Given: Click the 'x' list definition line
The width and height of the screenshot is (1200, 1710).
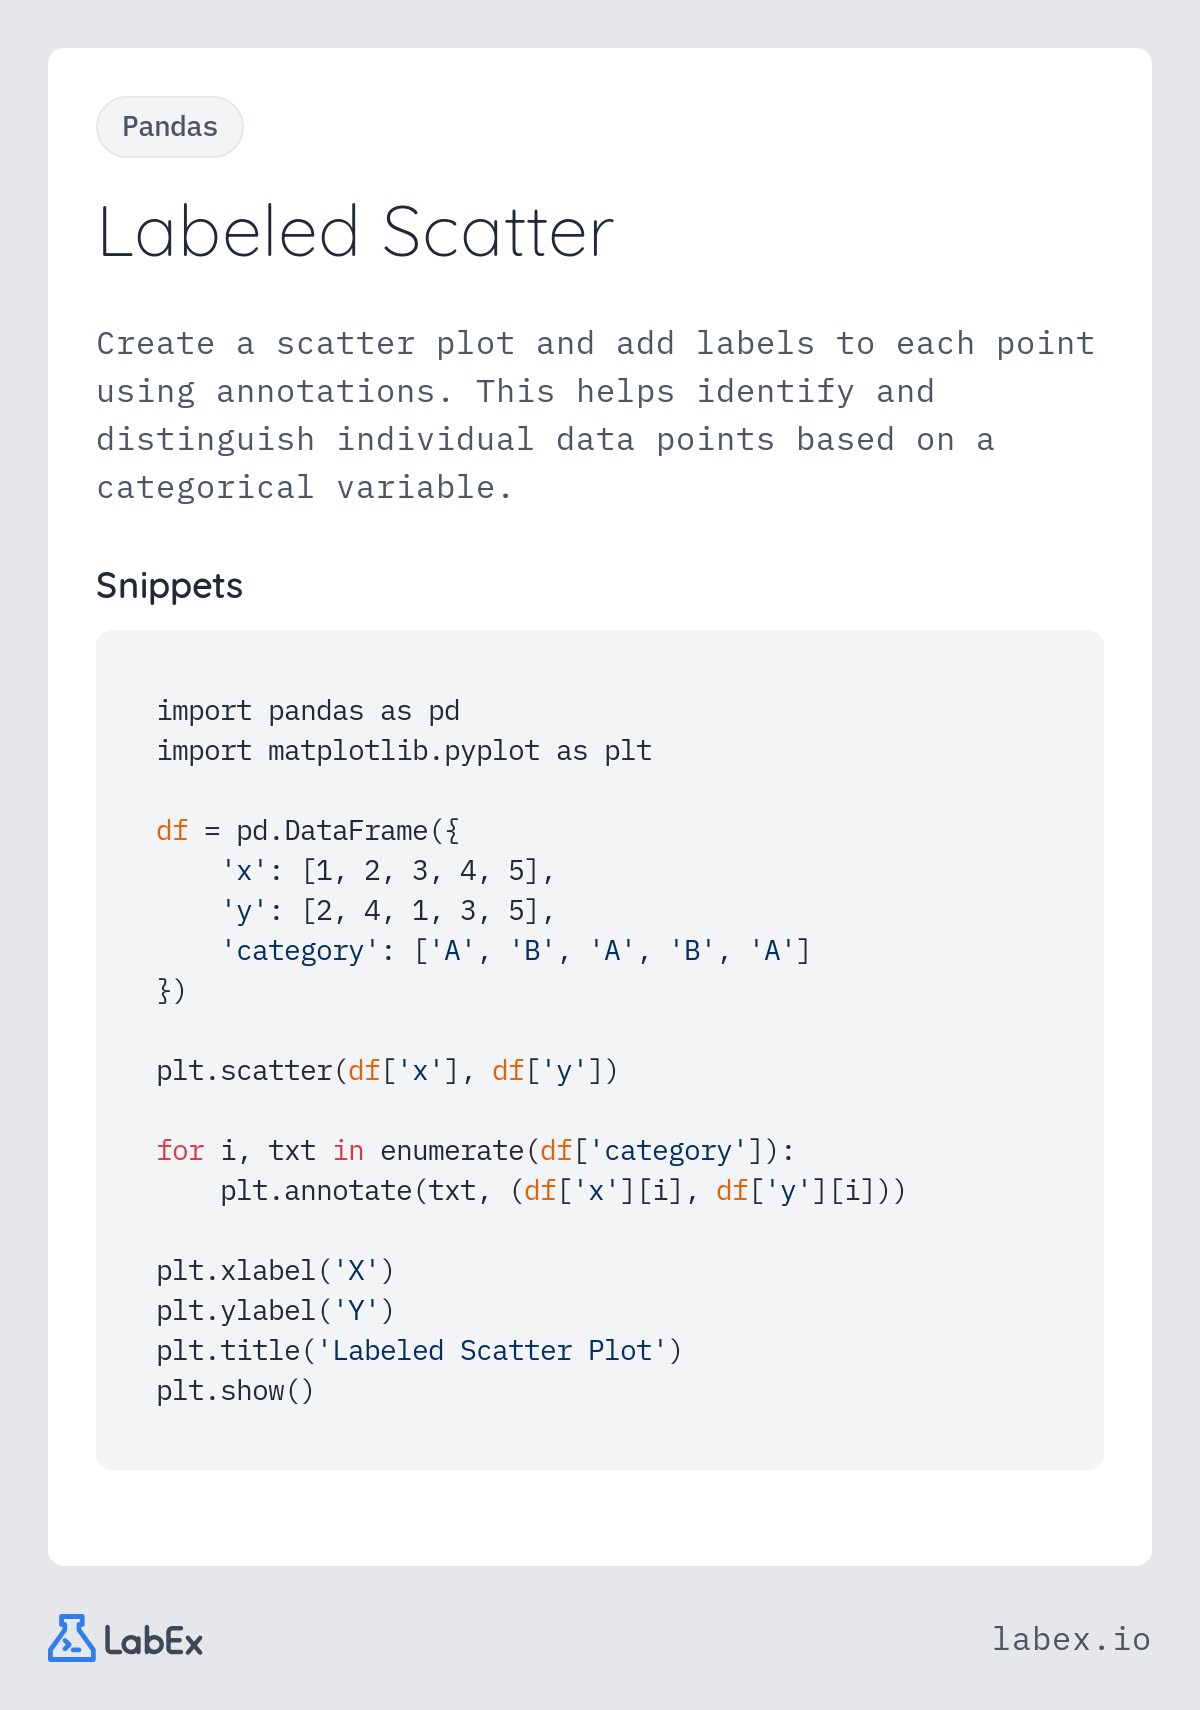Looking at the screenshot, I should tap(388, 871).
